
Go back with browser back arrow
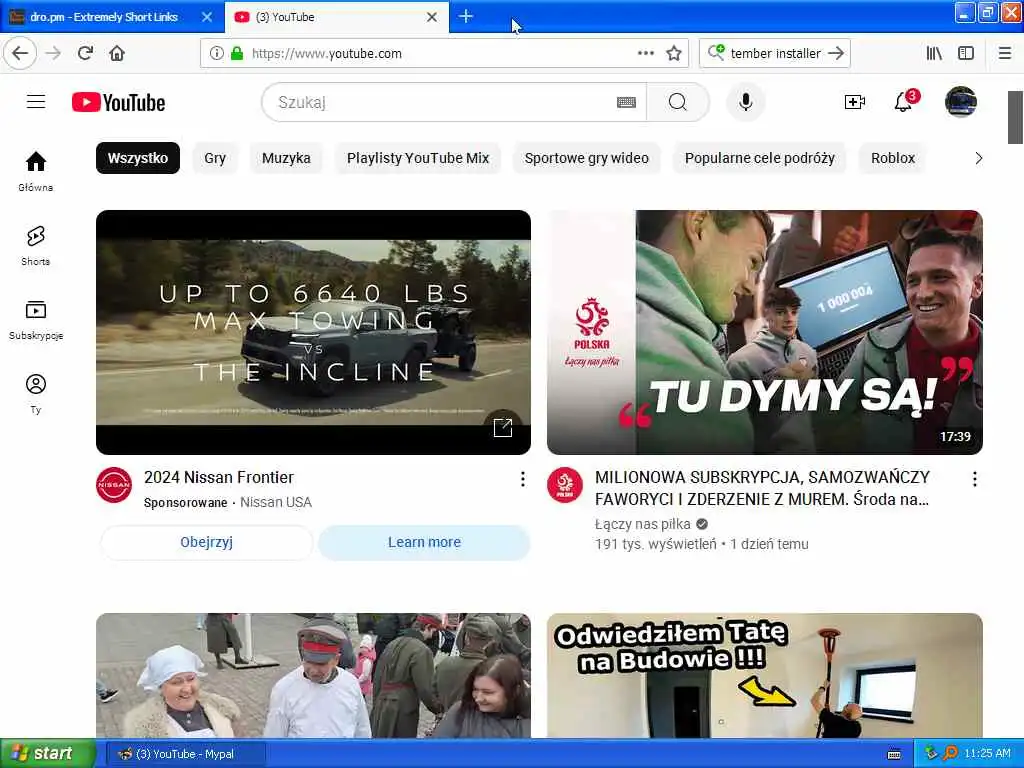(x=20, y=53)
